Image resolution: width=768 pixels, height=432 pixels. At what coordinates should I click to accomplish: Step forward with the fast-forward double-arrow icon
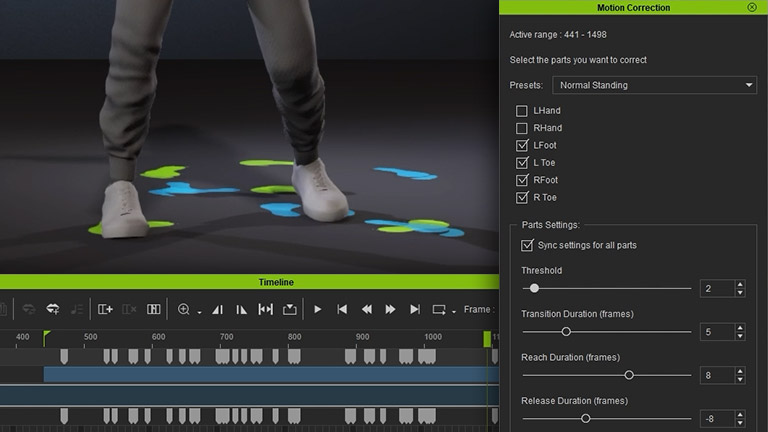[x=390, y=310]
